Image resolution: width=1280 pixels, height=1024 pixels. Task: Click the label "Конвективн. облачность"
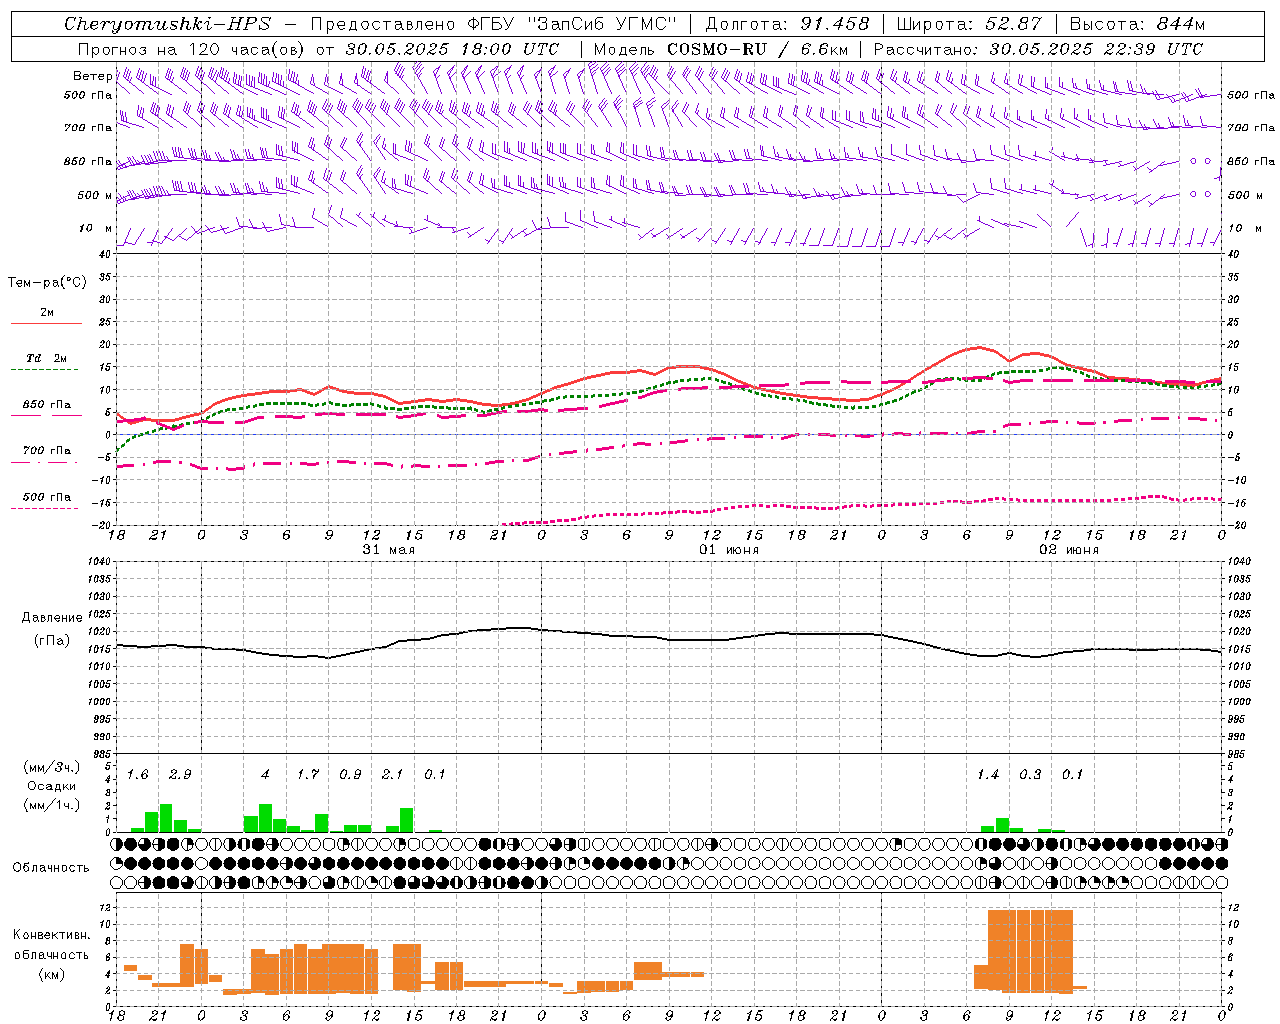tap(52, 945)
